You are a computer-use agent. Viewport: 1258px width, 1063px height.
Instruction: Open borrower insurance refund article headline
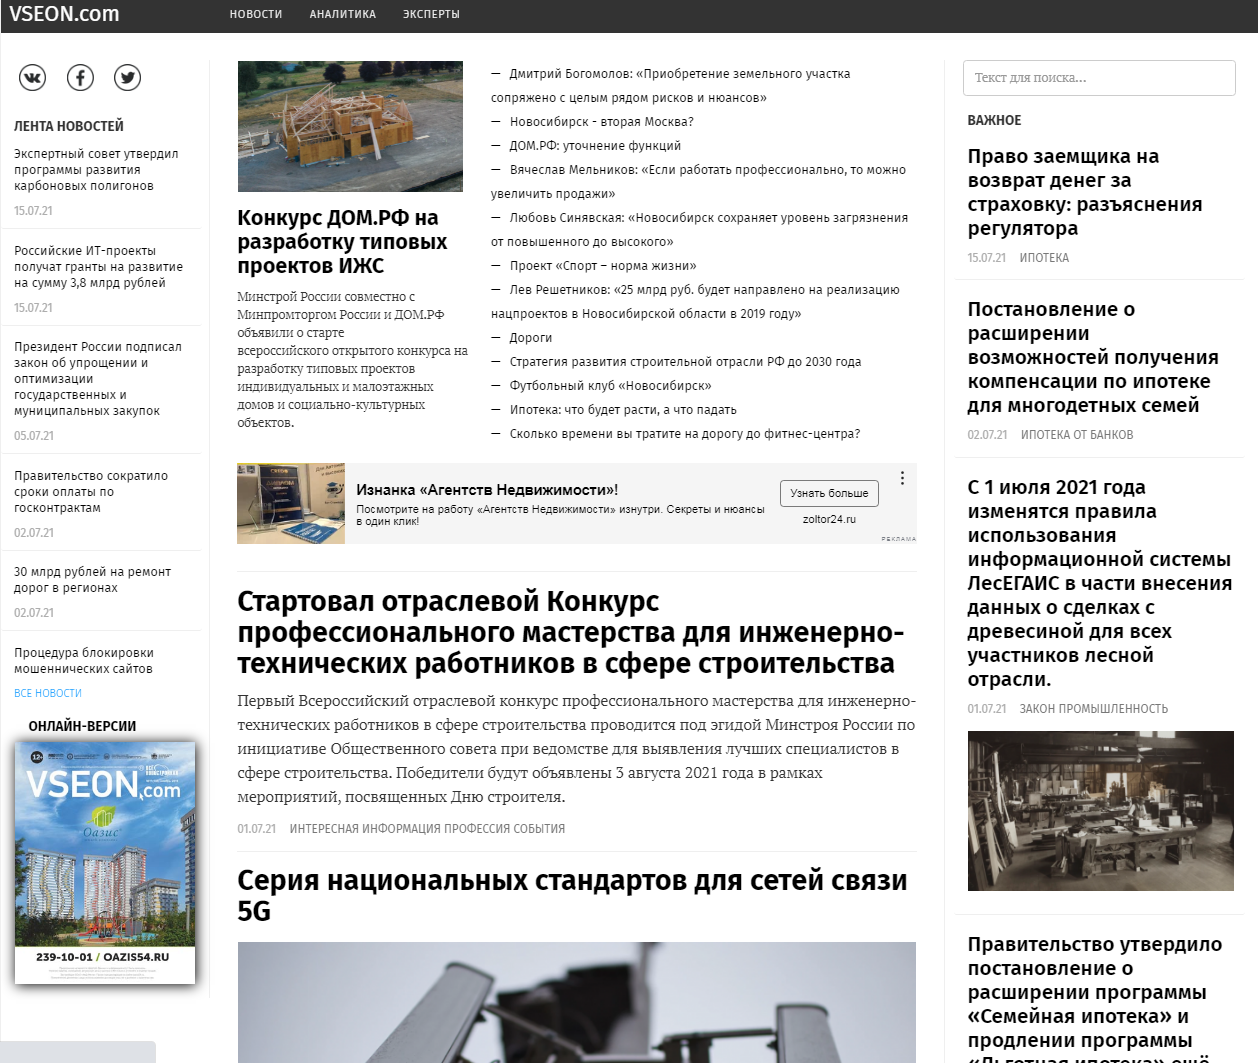tap(1085, 192)
